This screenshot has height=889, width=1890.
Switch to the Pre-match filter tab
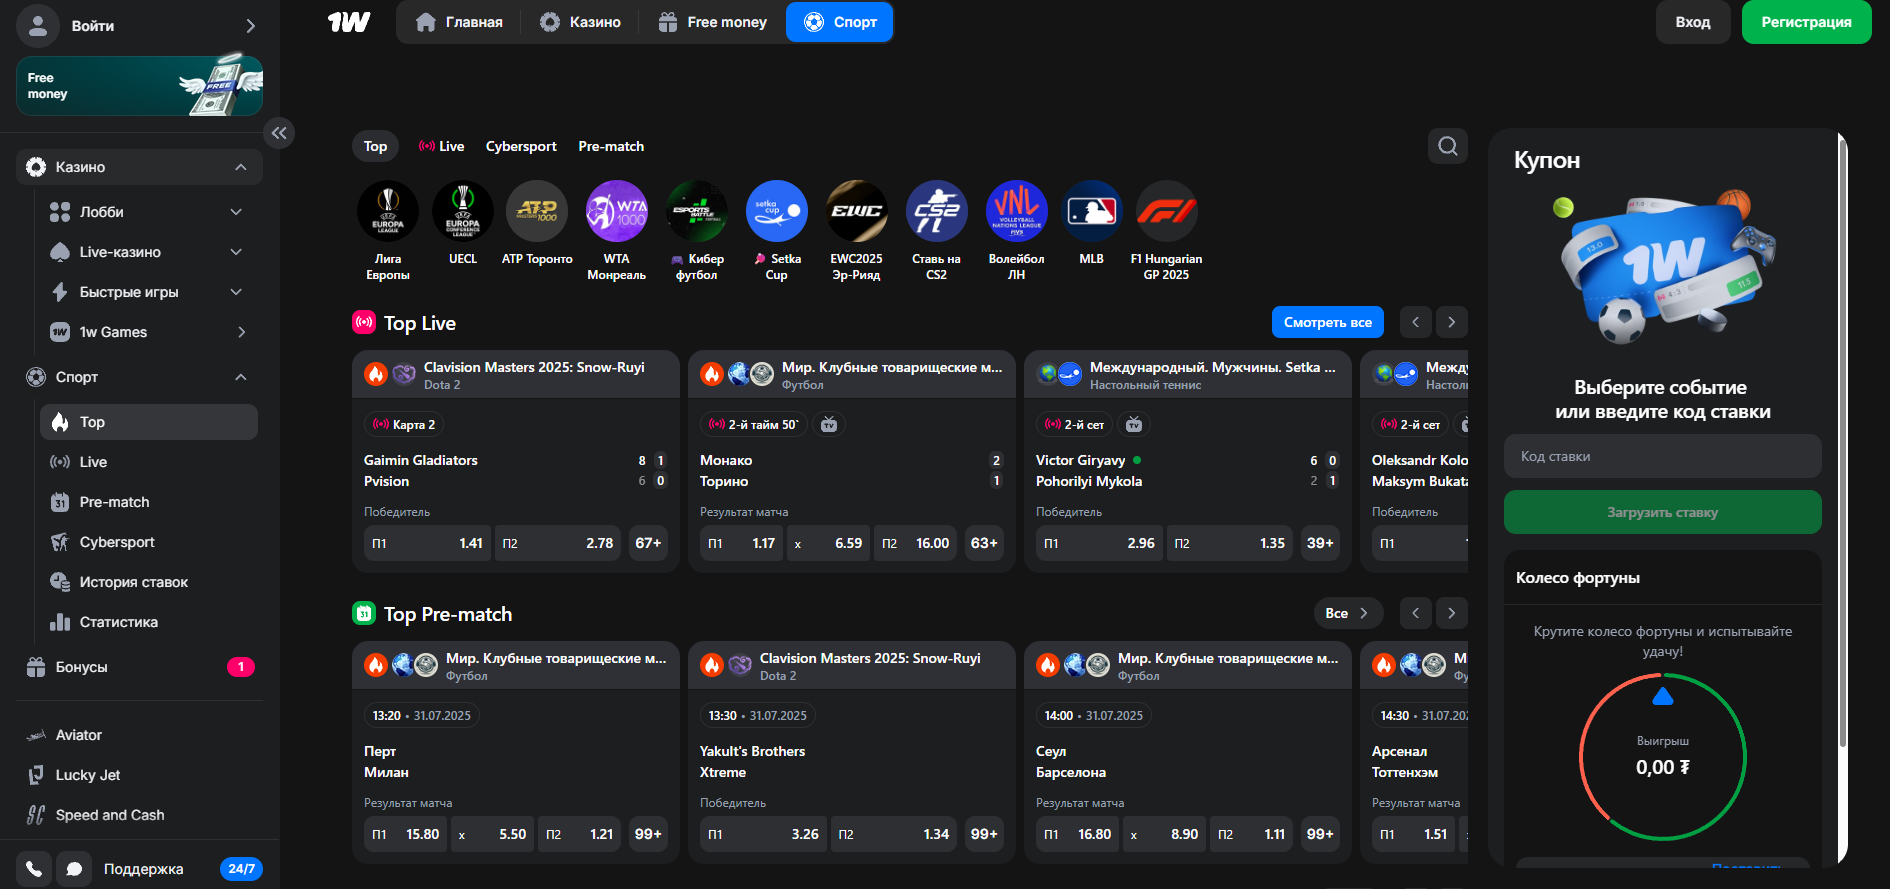[611, 146]
